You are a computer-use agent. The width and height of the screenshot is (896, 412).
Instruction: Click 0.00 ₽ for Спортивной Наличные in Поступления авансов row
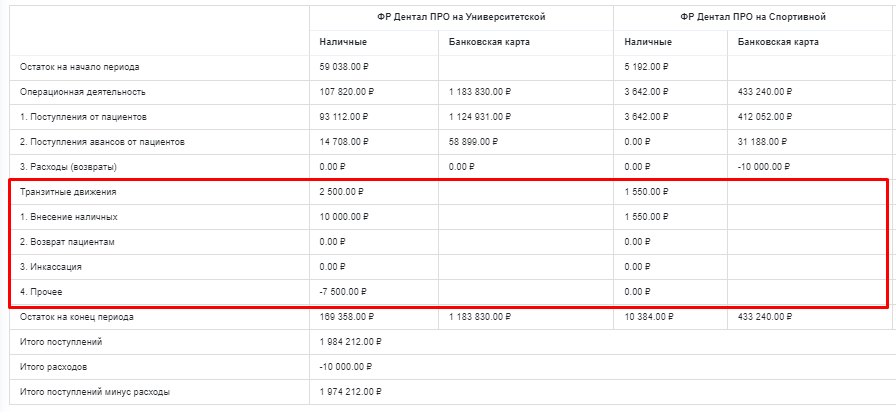pyautogui.click(x=637, y=142)
